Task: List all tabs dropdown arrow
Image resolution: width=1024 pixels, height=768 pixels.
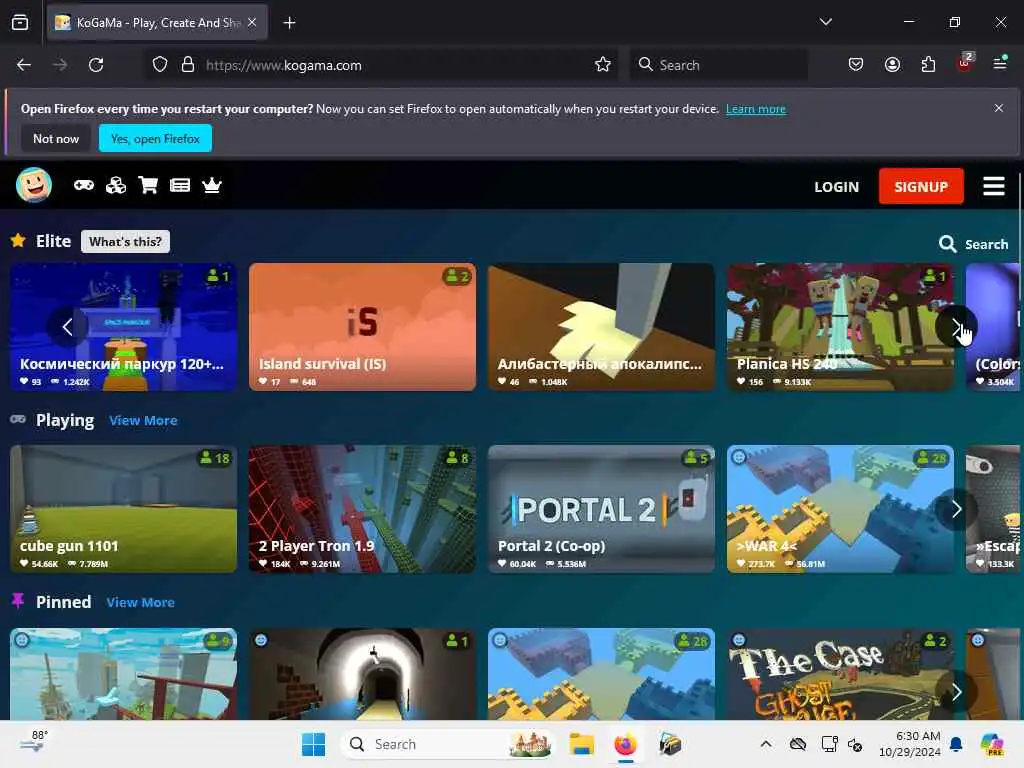Action: click(825, 22)
